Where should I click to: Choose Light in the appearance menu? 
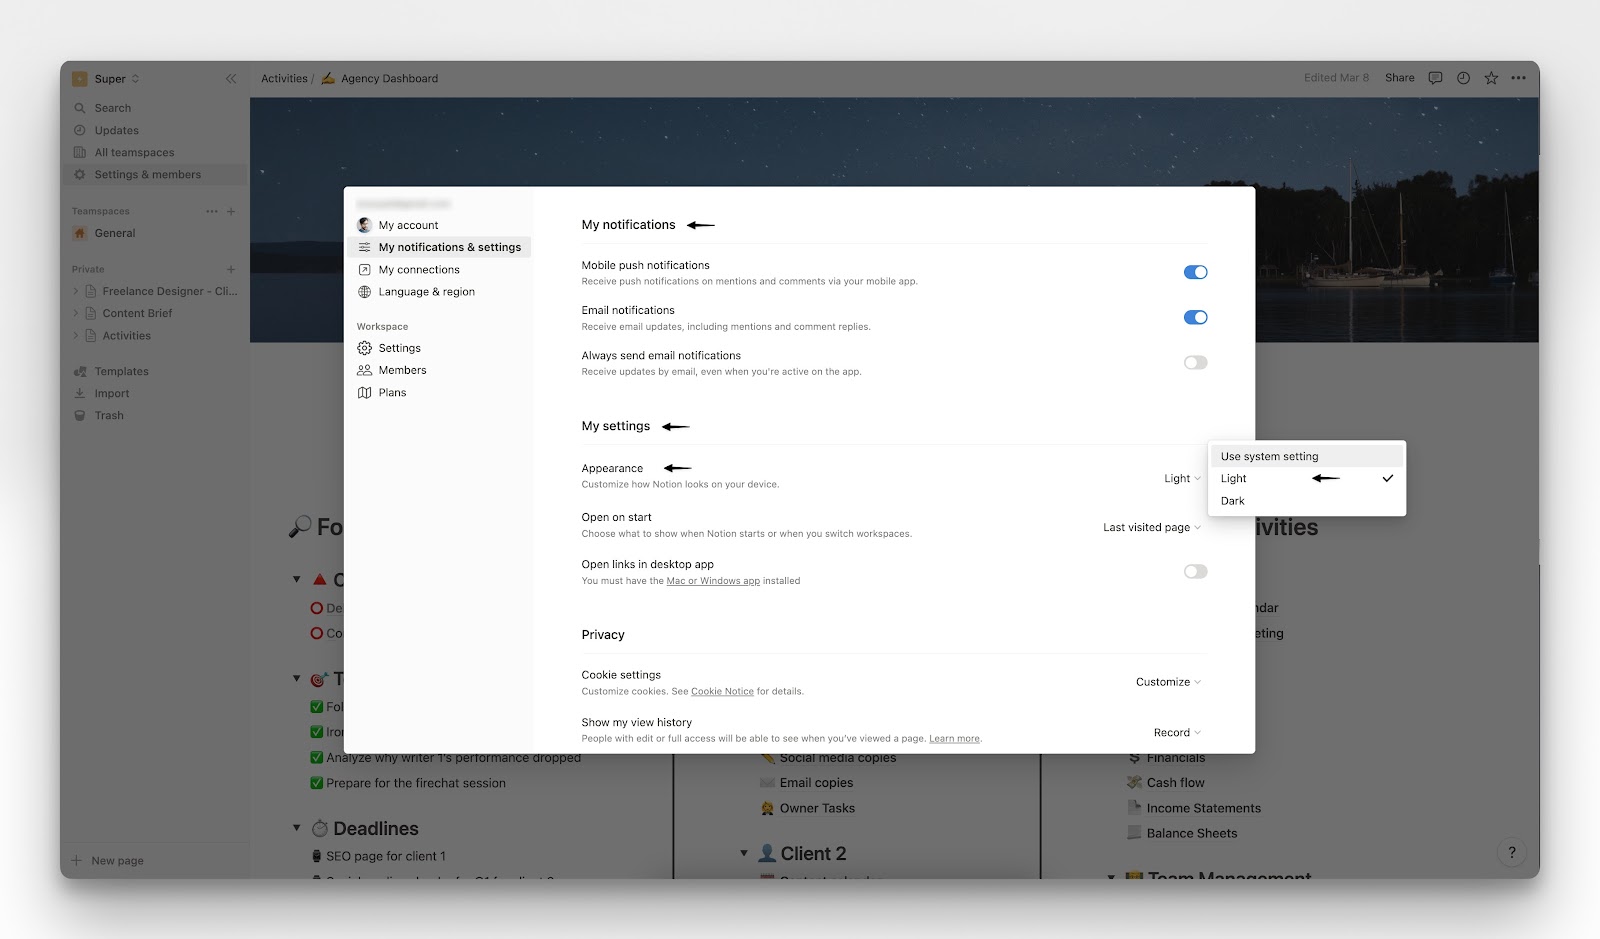1306,478
